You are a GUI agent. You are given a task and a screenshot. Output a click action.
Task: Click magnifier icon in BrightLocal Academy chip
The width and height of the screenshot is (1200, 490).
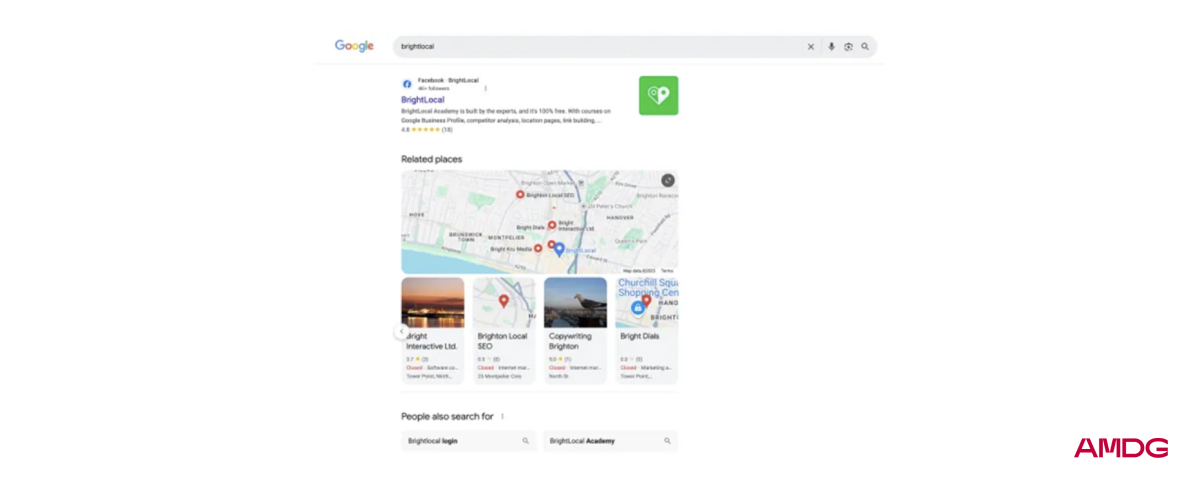[668, 440]
